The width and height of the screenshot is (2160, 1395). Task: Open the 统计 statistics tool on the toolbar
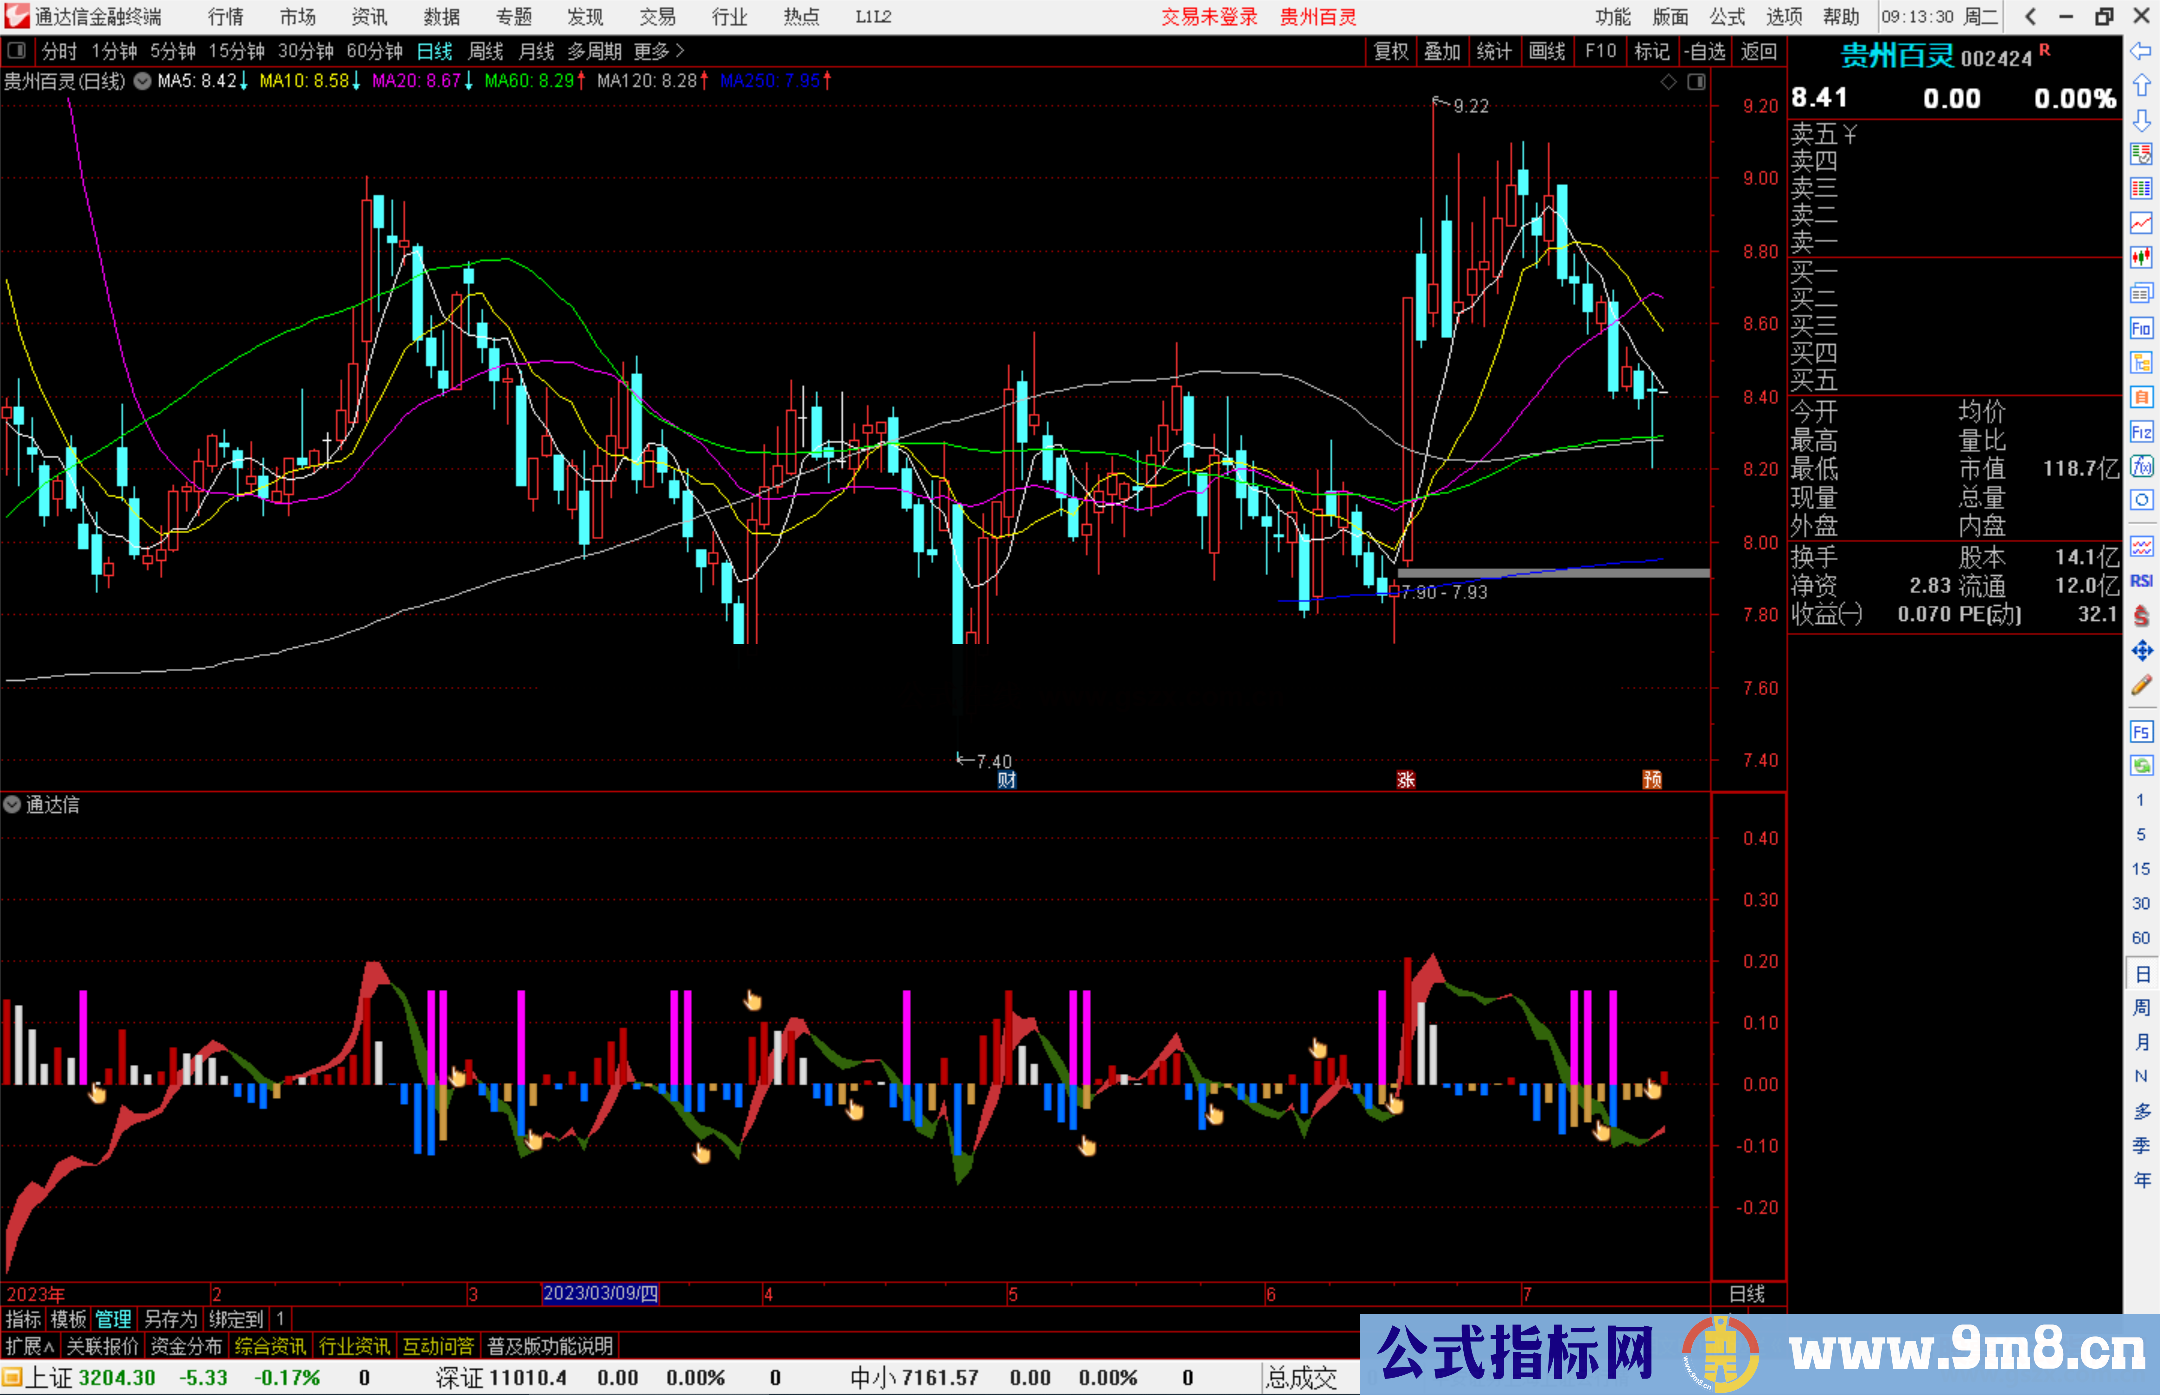click(1494, 51)
